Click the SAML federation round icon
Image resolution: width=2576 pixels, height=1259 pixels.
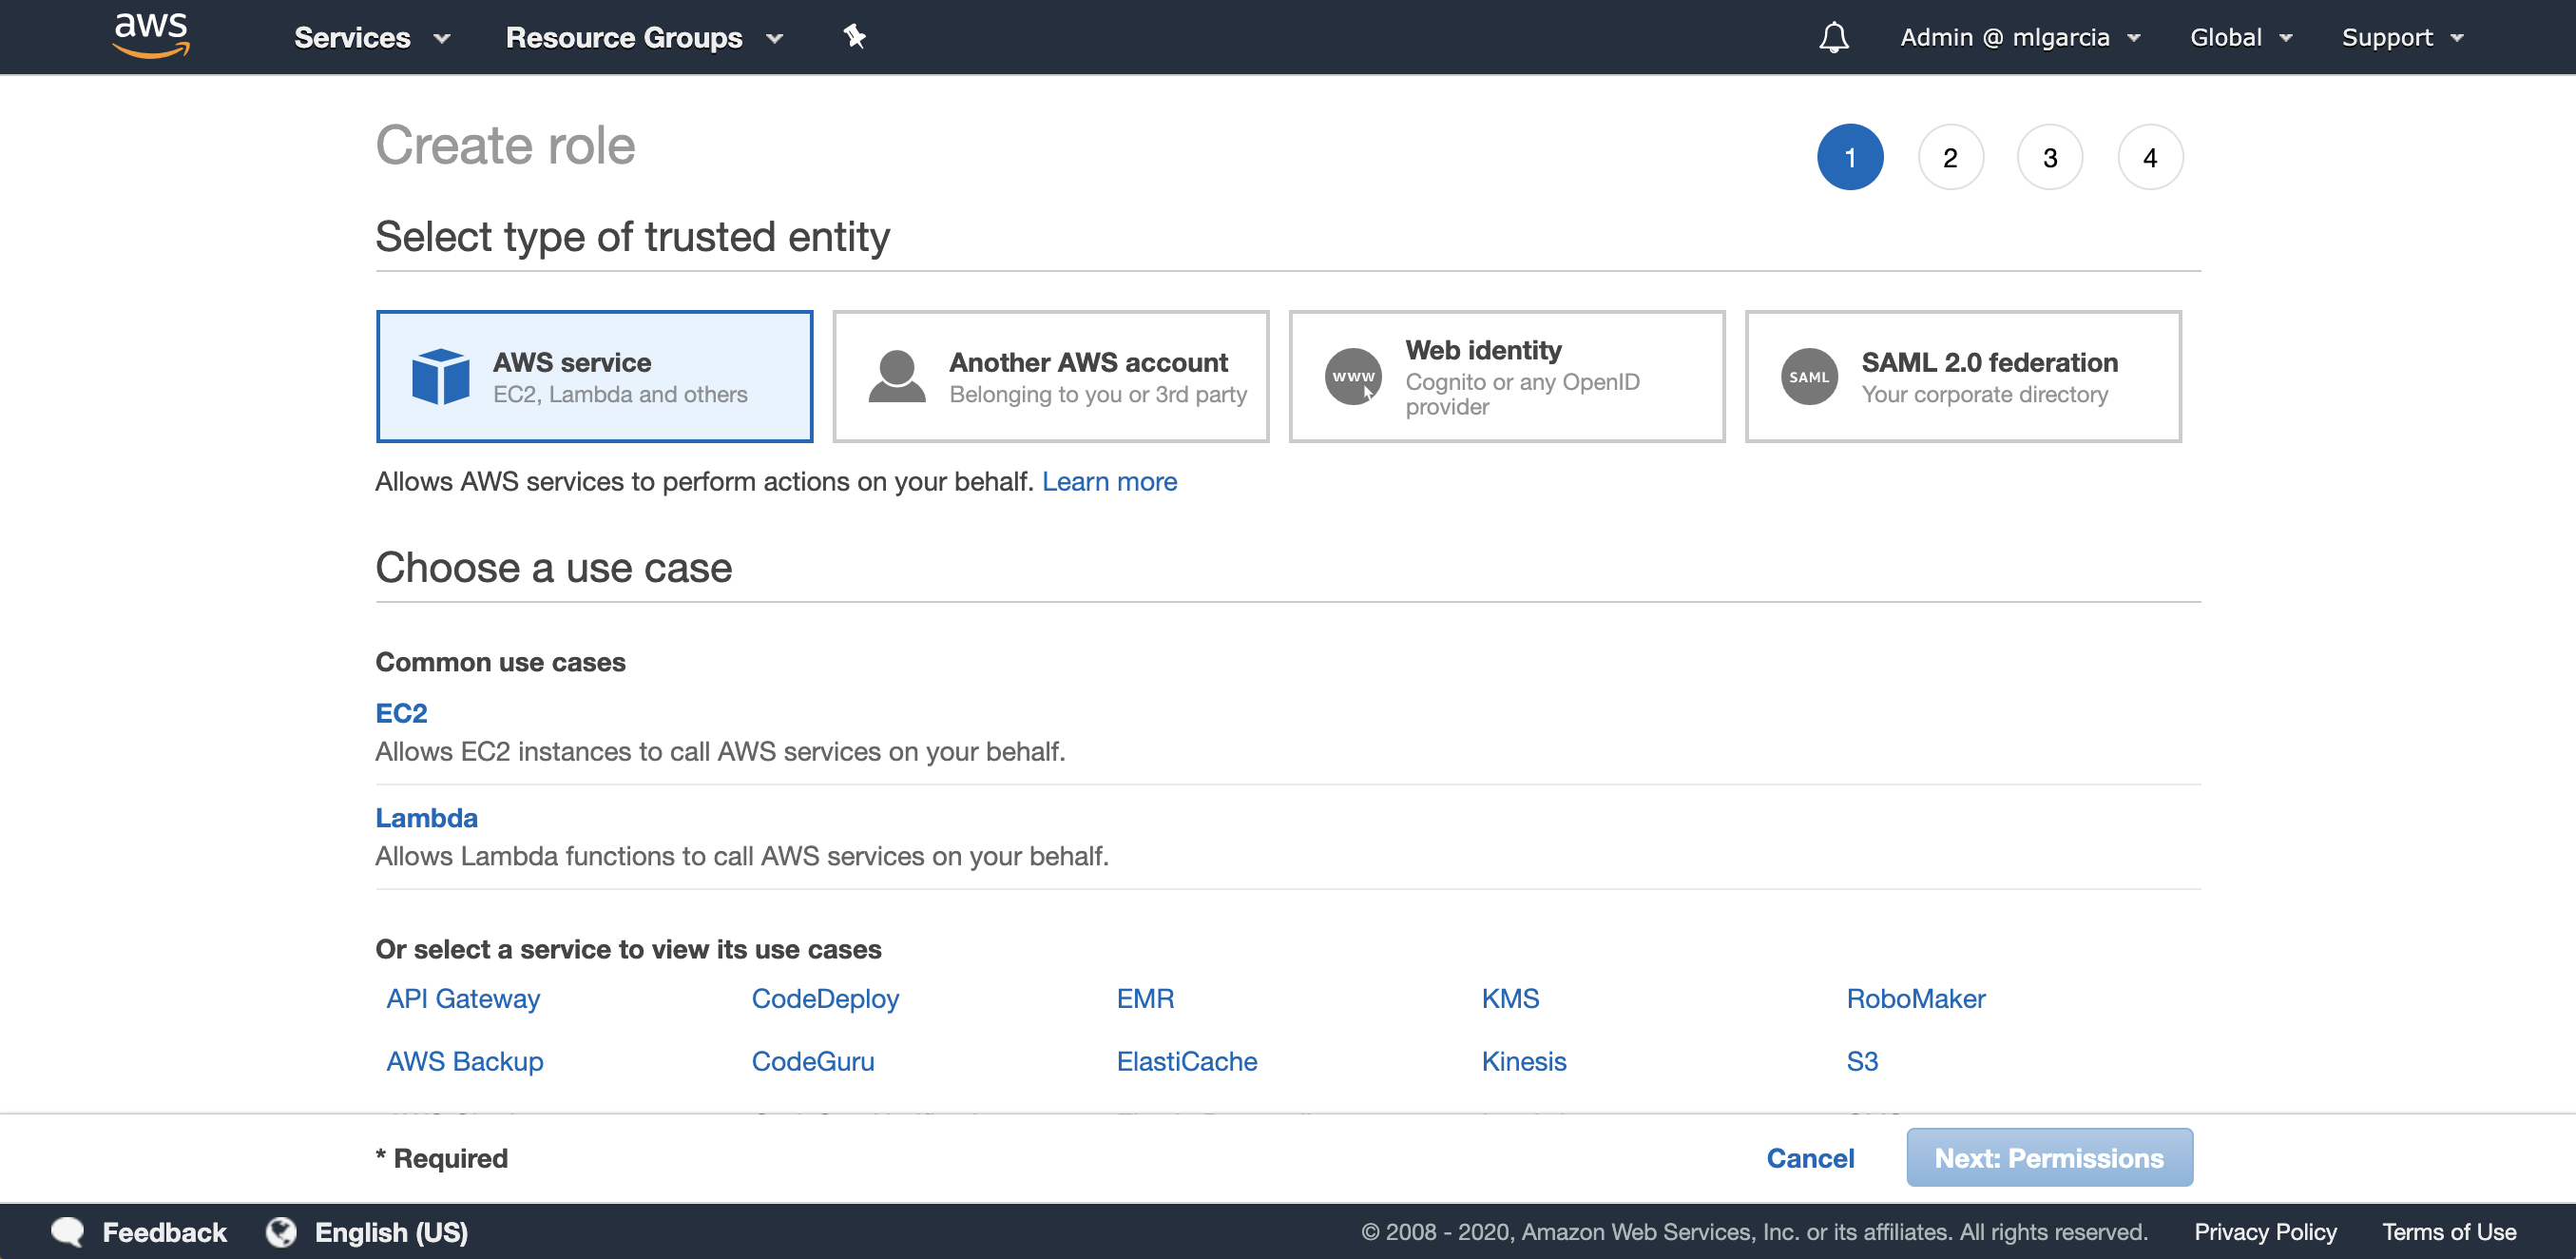coord(1808,377)
